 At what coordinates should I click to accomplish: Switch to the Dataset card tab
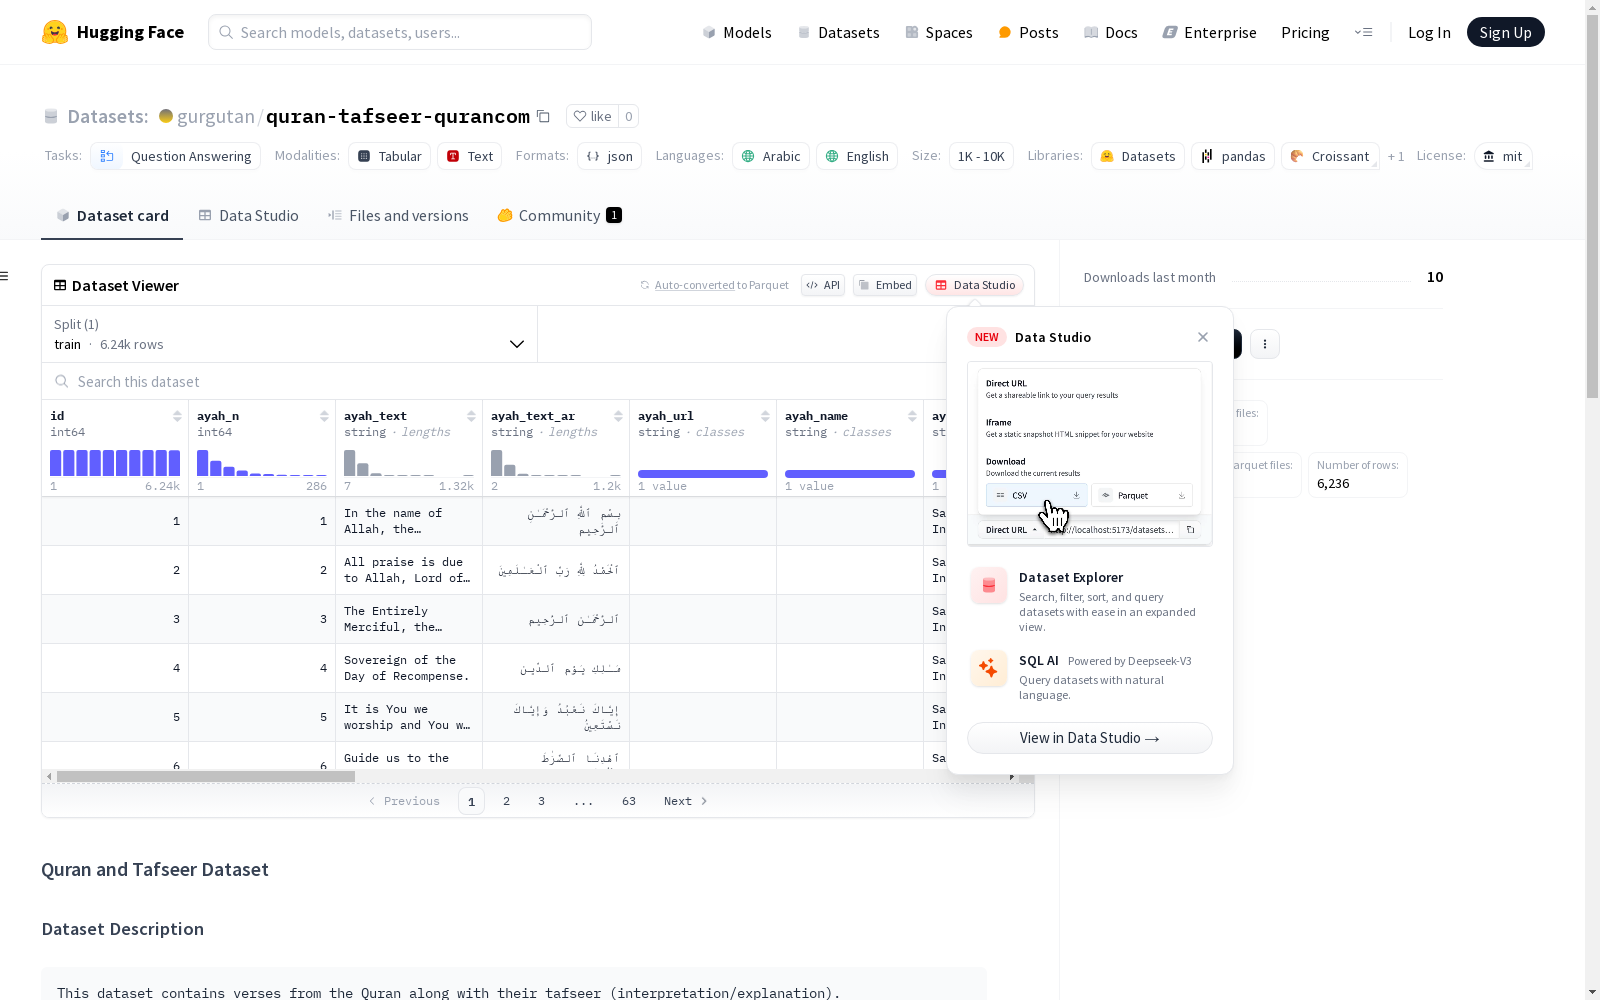pyautogui.click(x=112, y=216)
